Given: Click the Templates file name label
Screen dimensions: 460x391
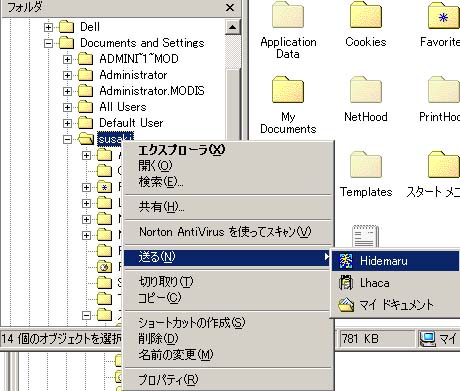Looking at the screenshot, I should (366, 192).
